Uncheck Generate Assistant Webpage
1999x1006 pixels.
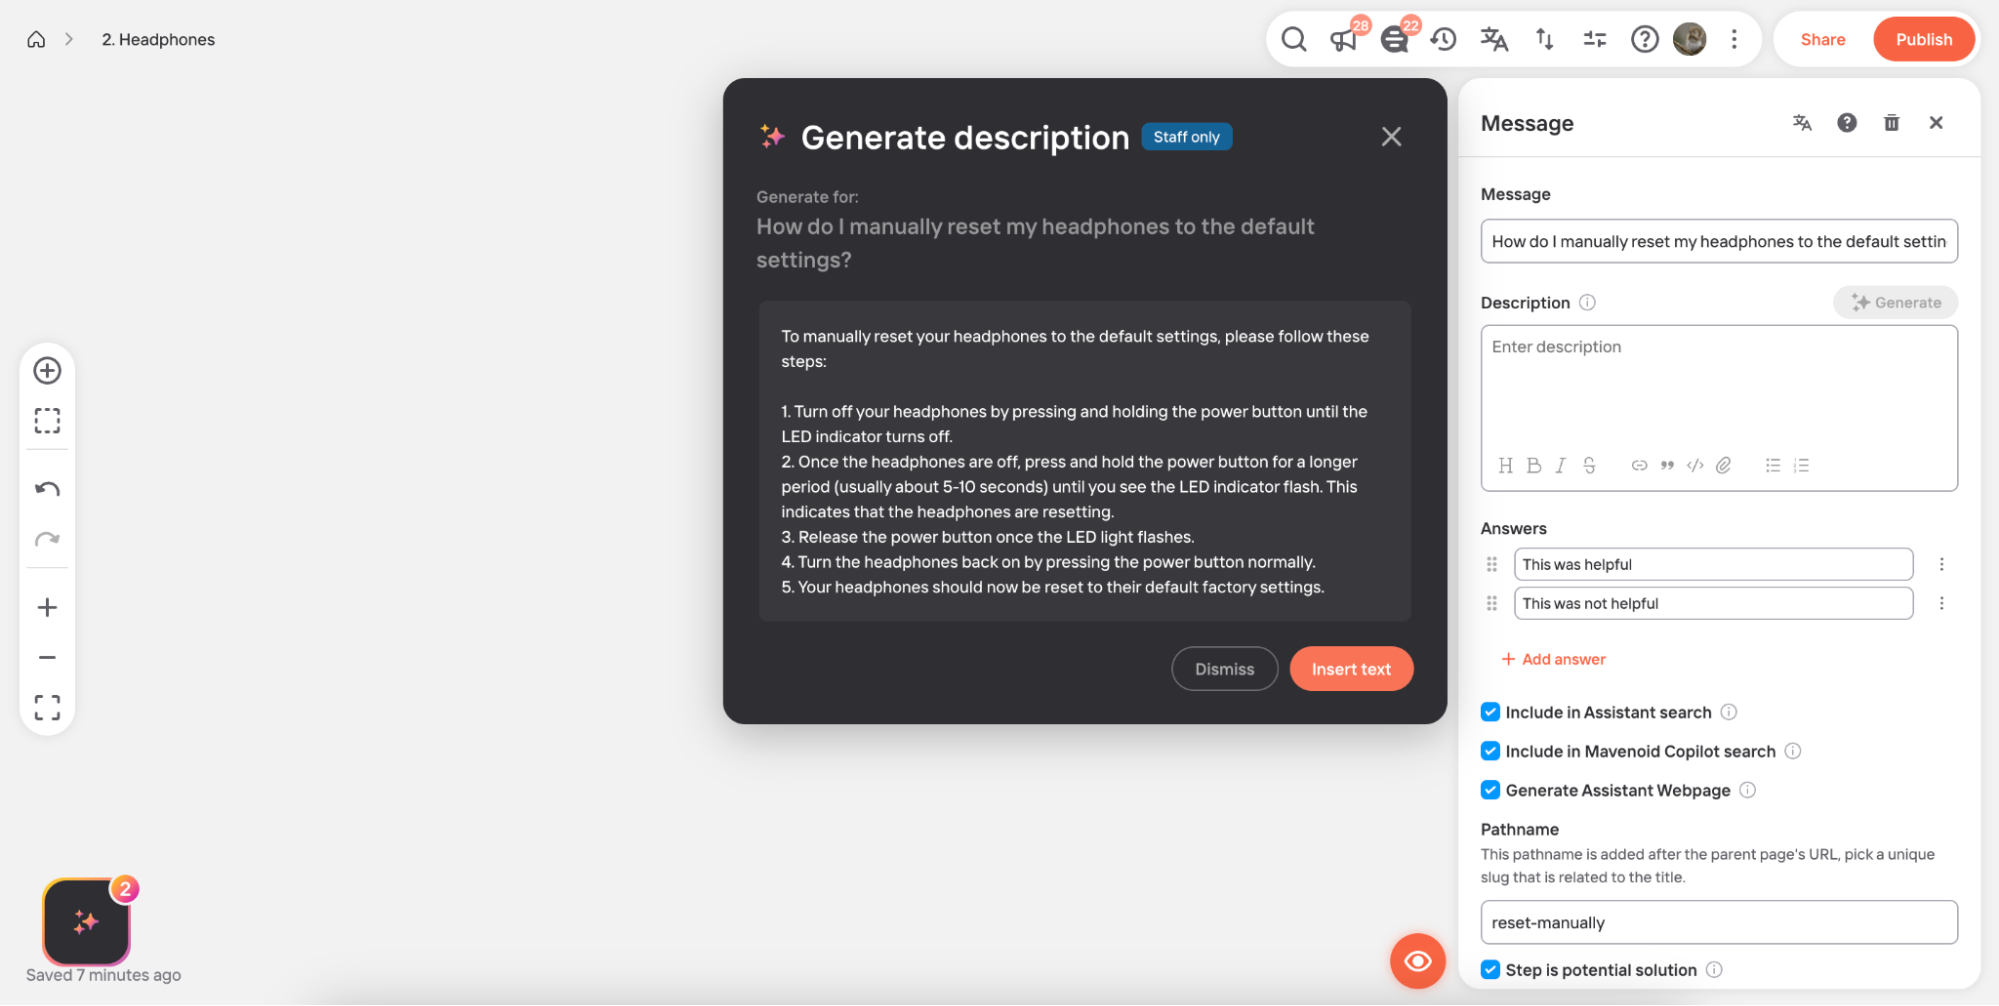tap(1490, 790)
